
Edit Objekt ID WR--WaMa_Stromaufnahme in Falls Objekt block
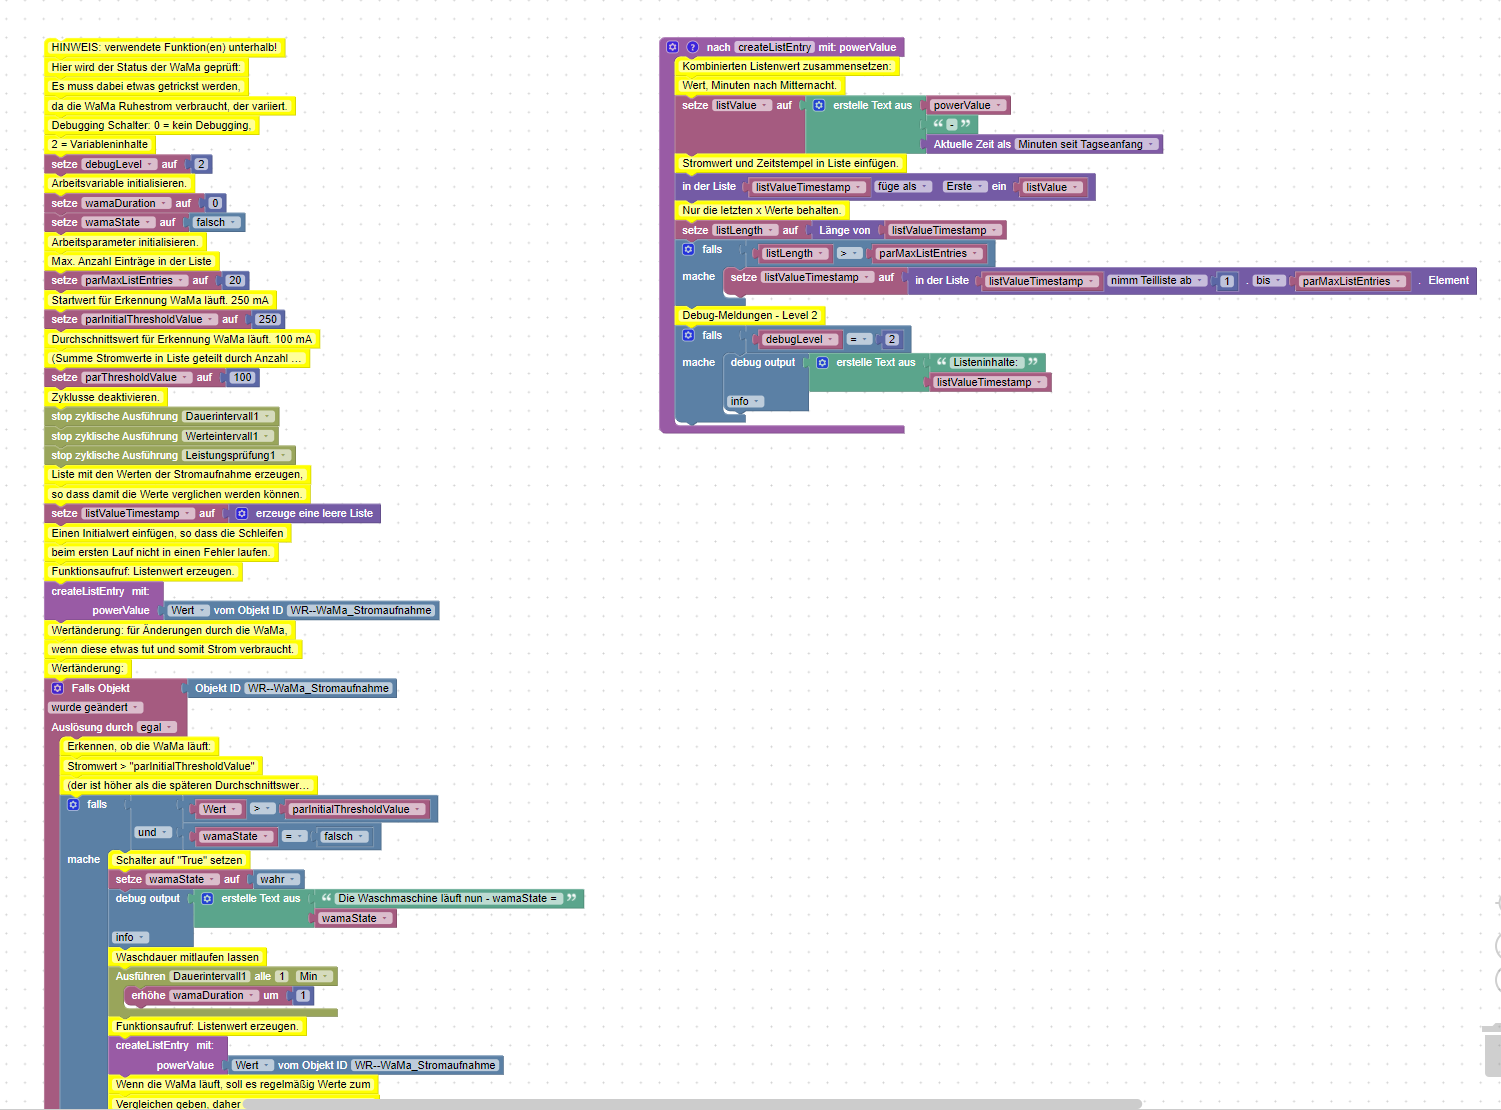coord(318,688)
